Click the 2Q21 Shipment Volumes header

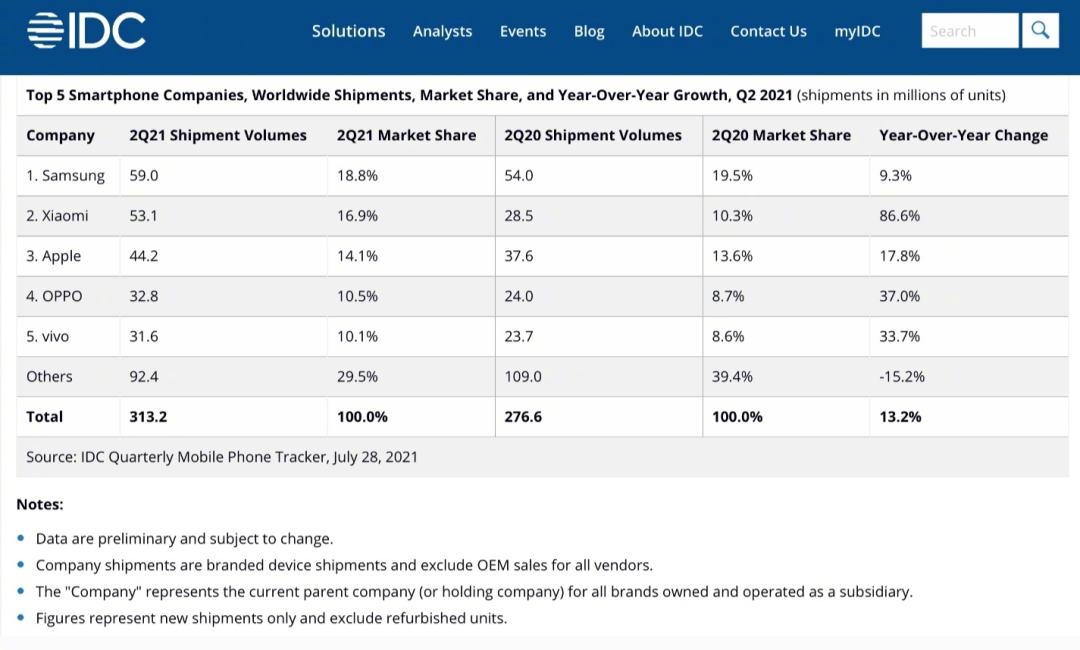218,136
